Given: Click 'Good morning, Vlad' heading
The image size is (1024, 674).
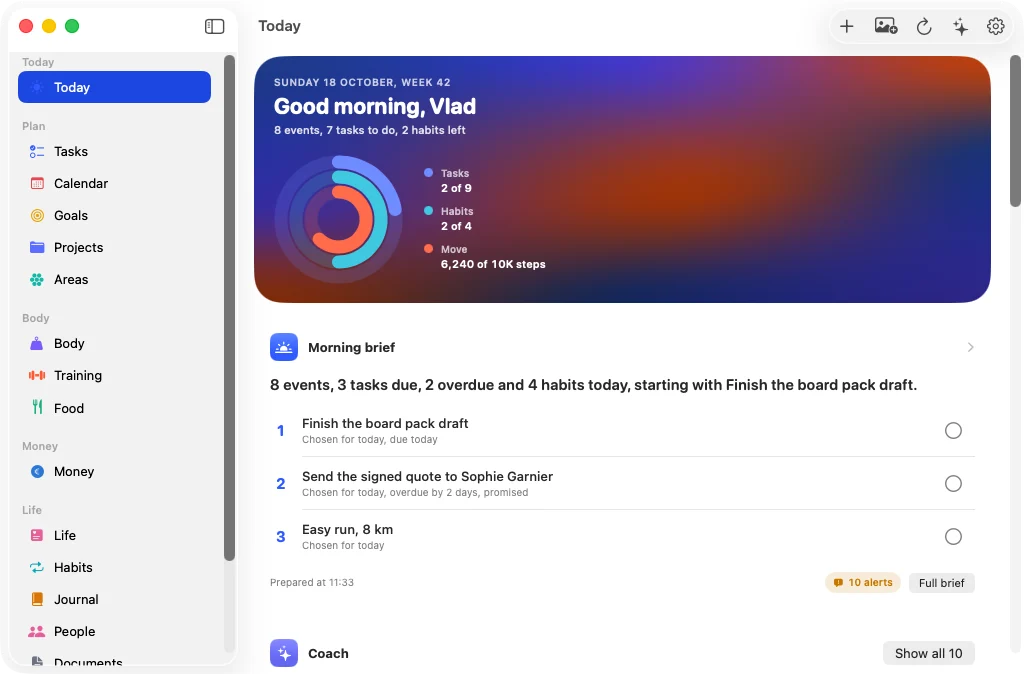Looking at the screenshot, I should [x=375, y=106].
